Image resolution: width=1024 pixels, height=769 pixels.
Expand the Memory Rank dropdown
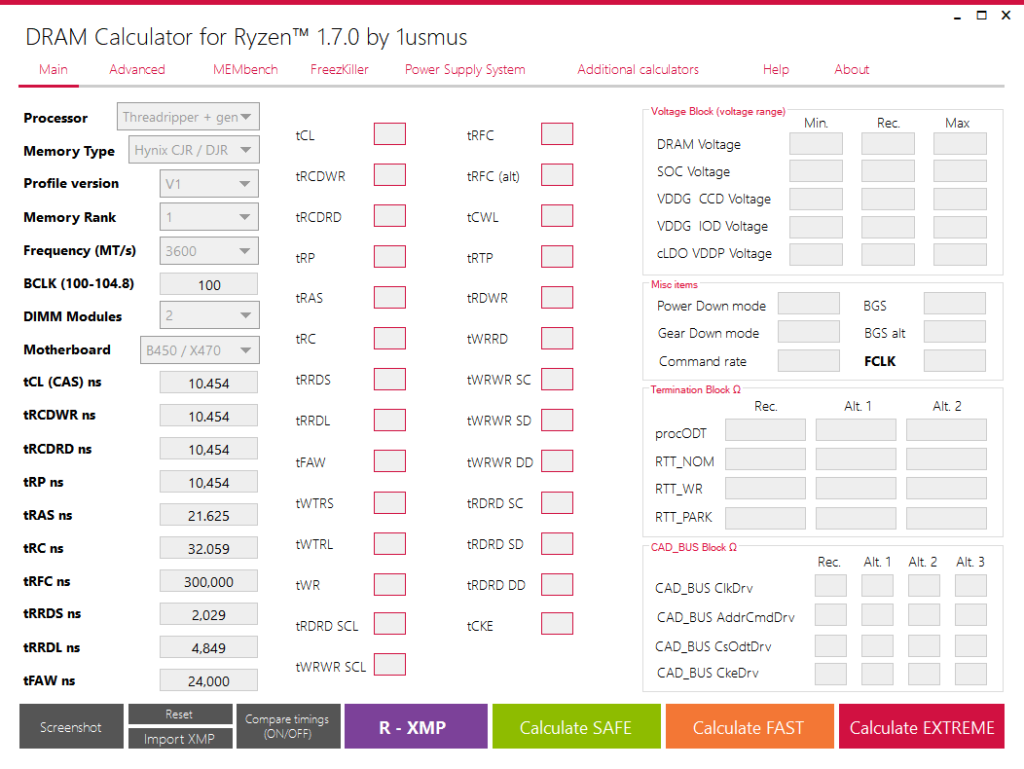click(x=209, y=217)
